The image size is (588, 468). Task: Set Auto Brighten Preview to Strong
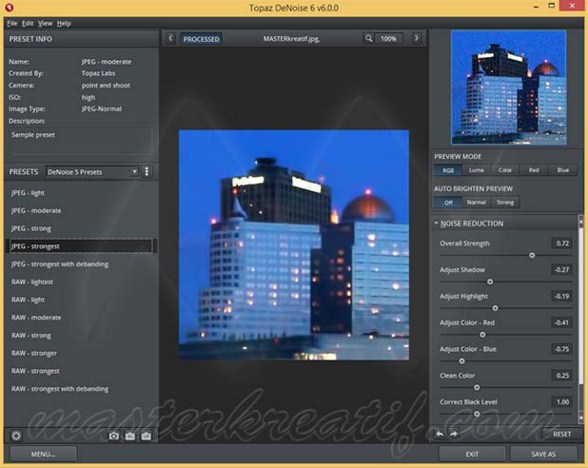(x=505, y=202)
